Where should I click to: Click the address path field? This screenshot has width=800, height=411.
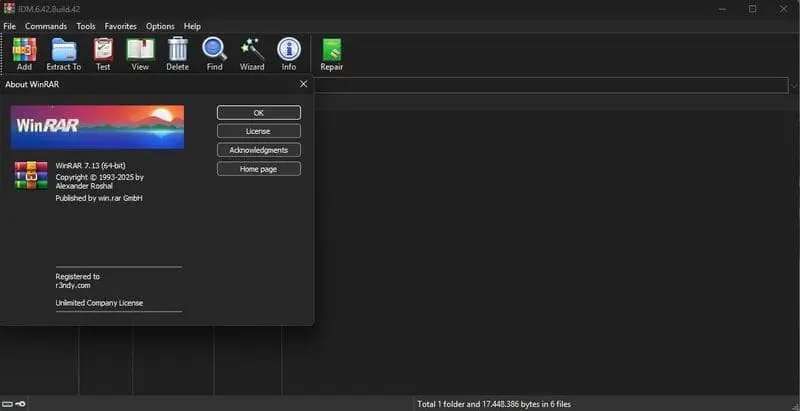[x=551, y=86]
